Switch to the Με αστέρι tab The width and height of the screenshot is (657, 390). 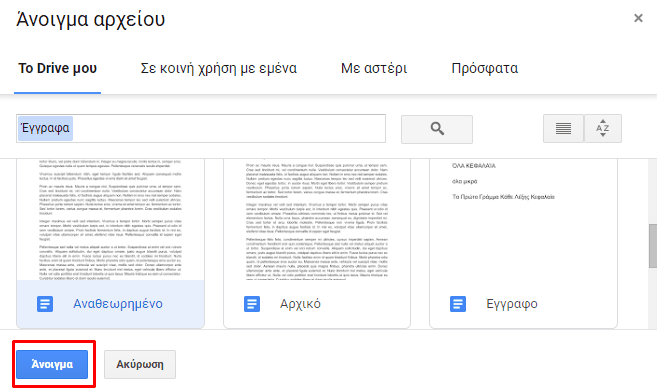click(374, 68)
